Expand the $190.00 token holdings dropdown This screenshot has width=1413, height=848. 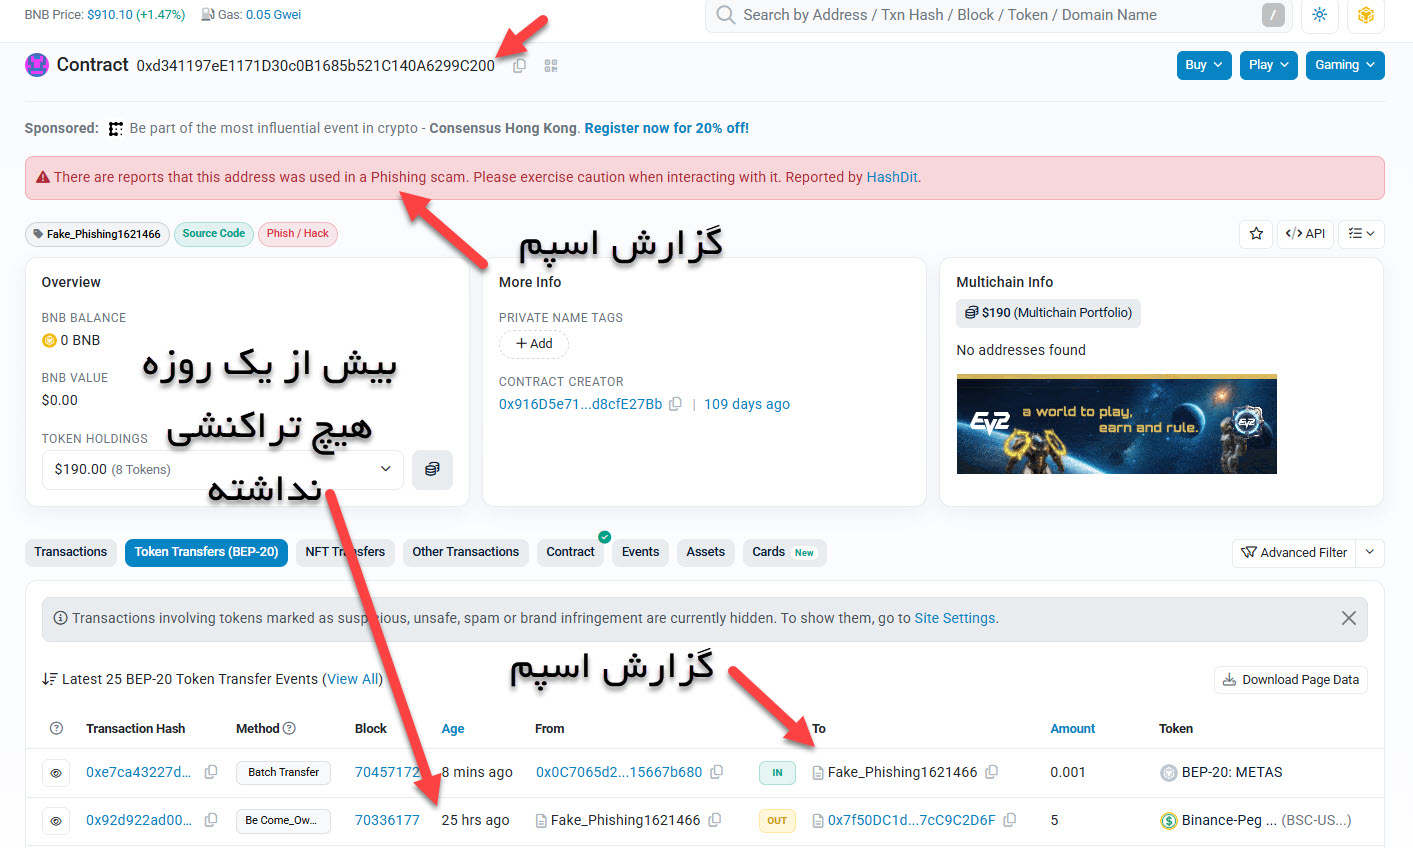click(384, 468)
